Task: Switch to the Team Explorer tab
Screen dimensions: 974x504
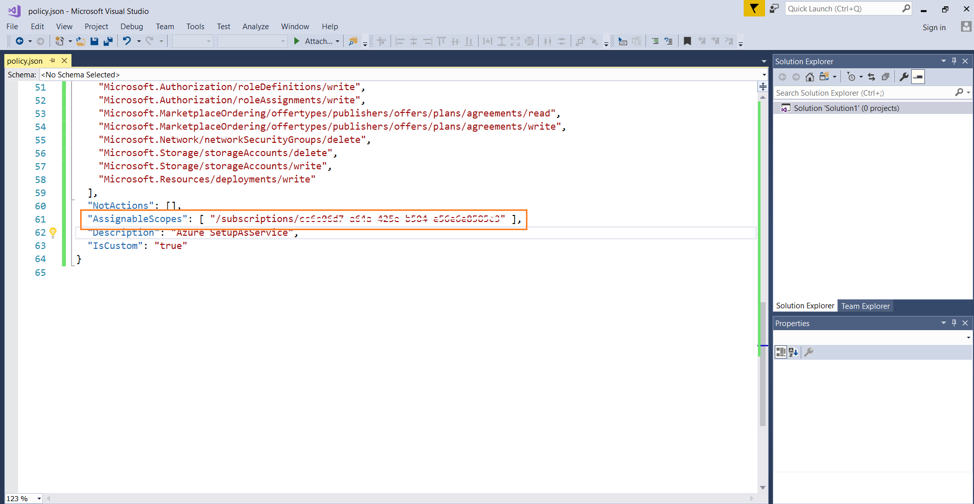Action: [x=865, y=306]
